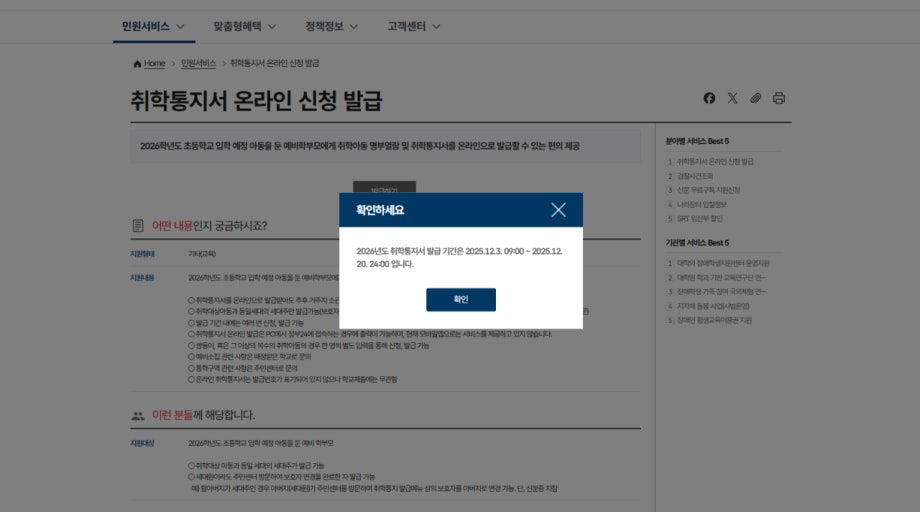
Task: Open the 대학의 장애학생지원센터 운영지원 link
Action: pos(723,263)
